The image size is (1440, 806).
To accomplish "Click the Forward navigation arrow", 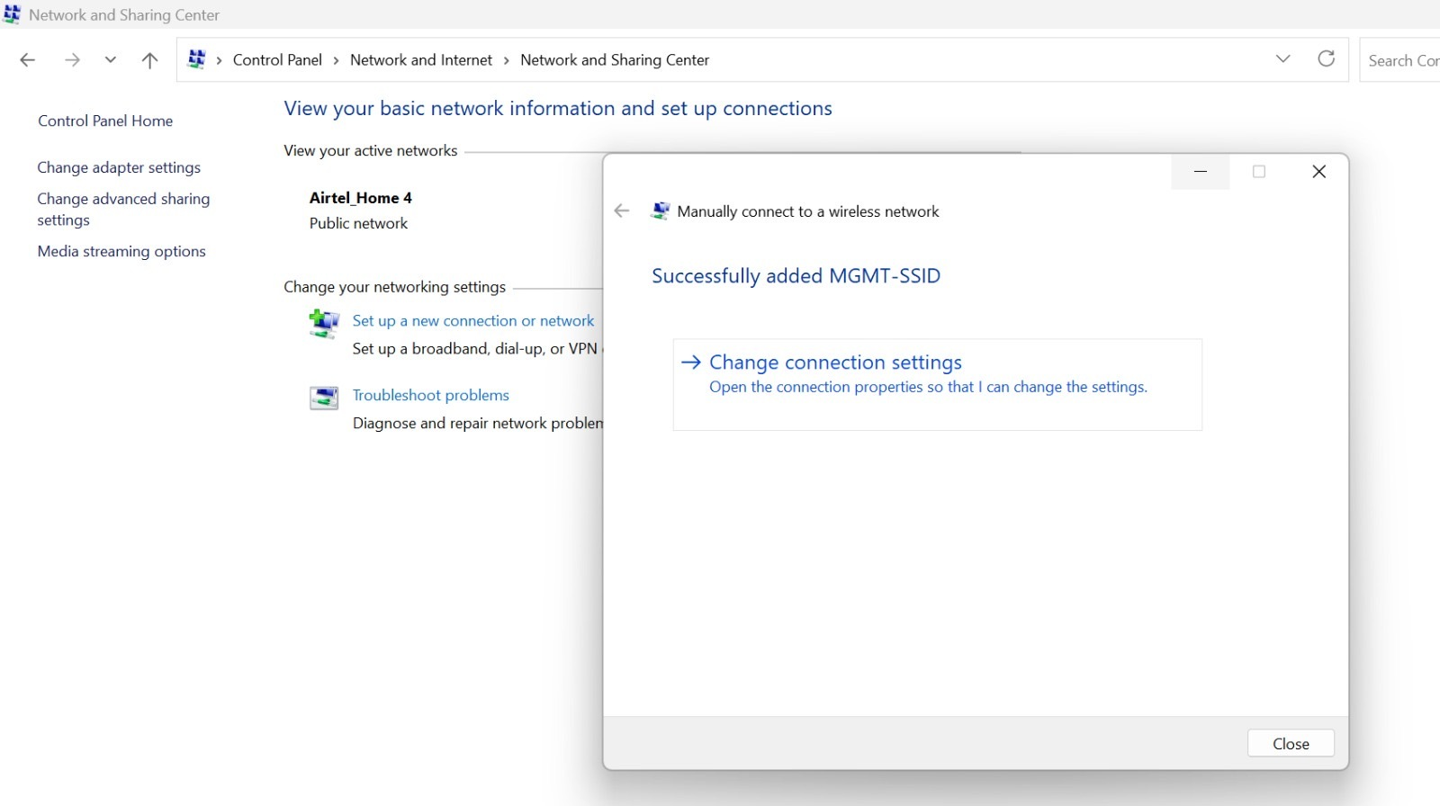I will [72, 60].
